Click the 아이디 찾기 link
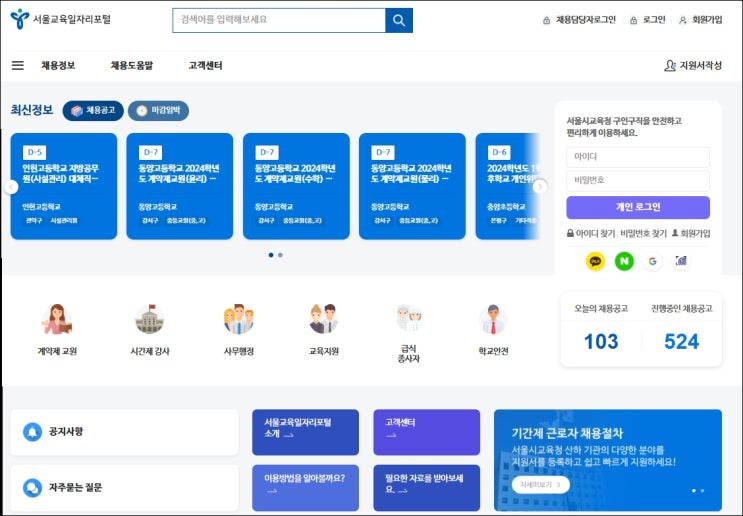Viewport: 743px width, 516px height. click(x=595, y=233)
